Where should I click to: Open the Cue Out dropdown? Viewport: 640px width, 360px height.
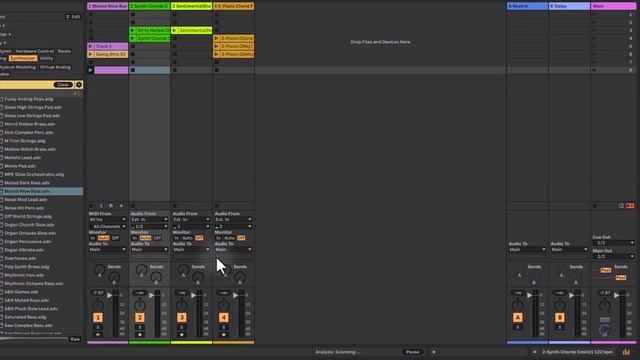tap(613, 243)
